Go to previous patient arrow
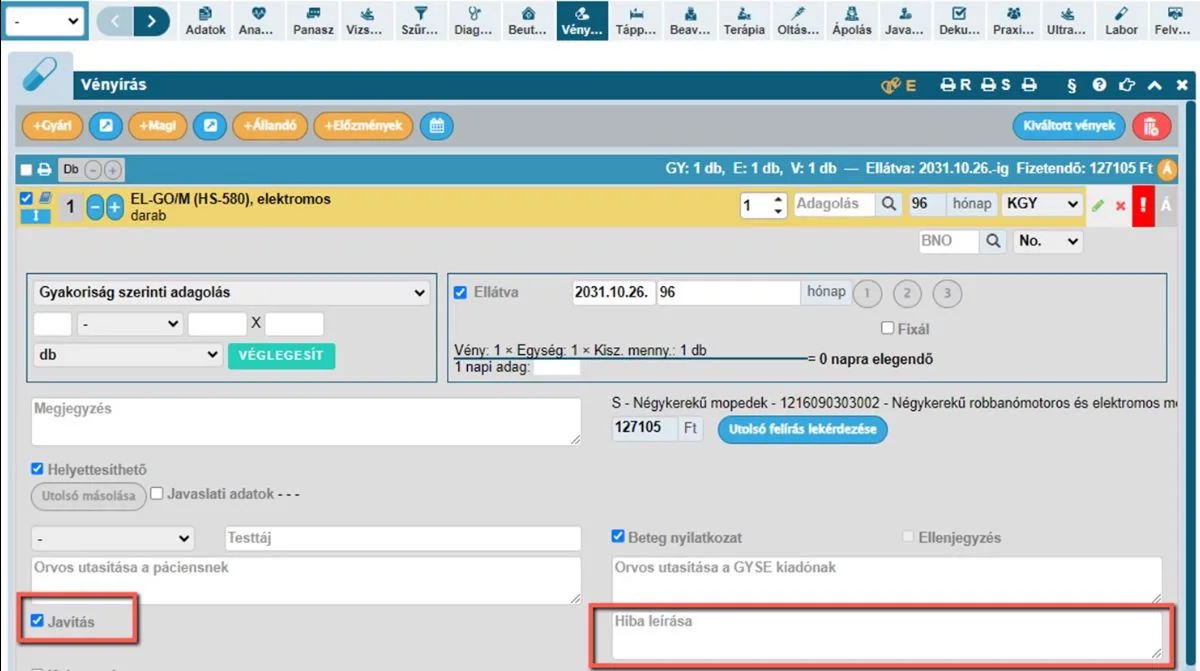This screenshot has width=1200, height=671. point(115,20)
